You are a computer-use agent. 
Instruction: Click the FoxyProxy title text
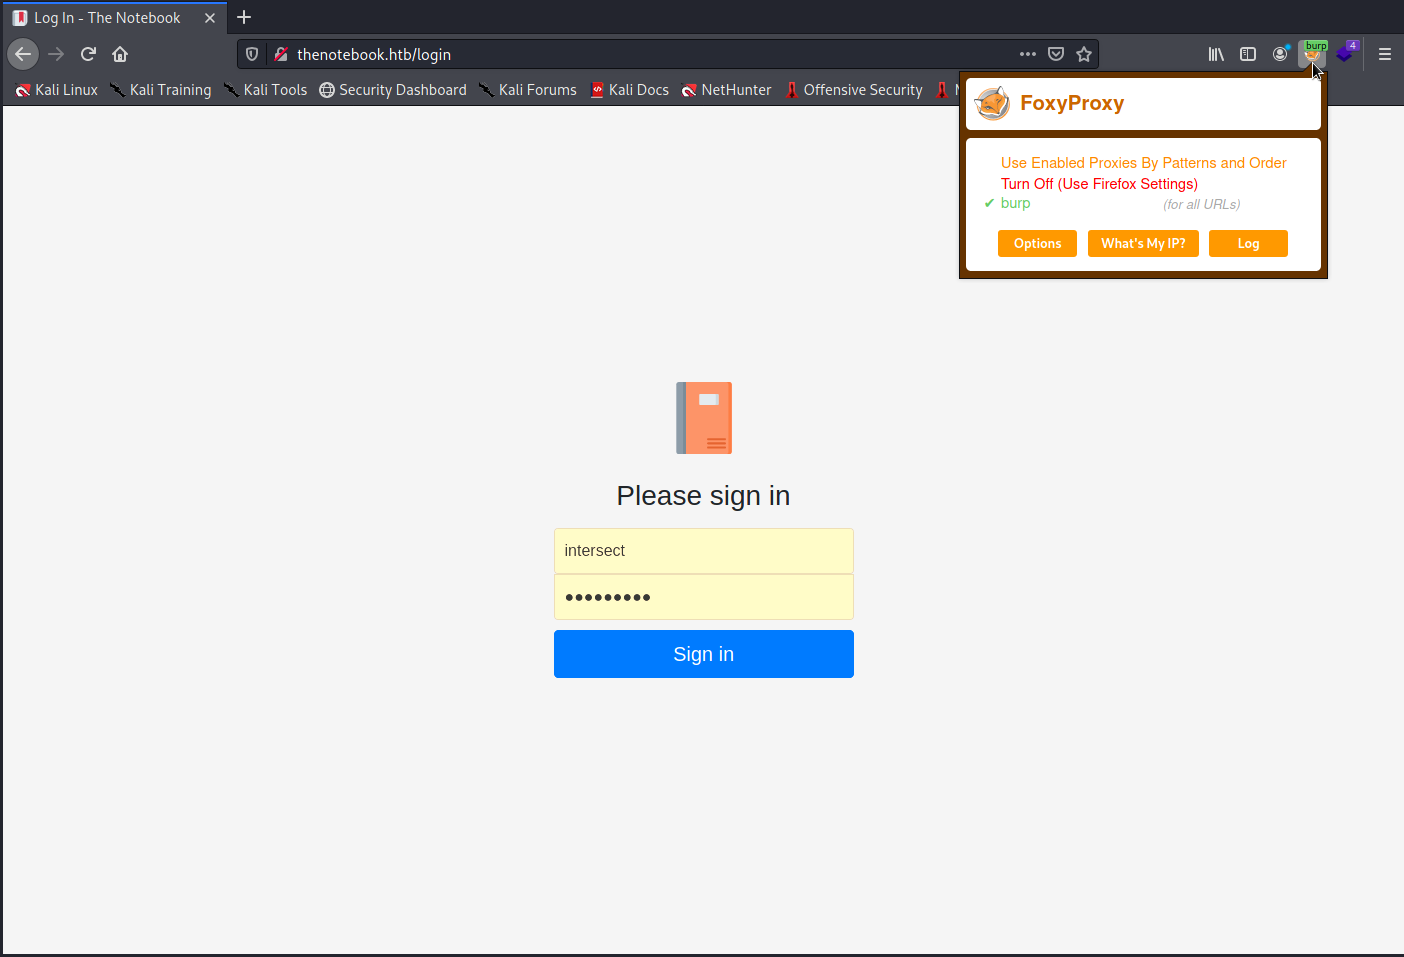[1072, 103]
